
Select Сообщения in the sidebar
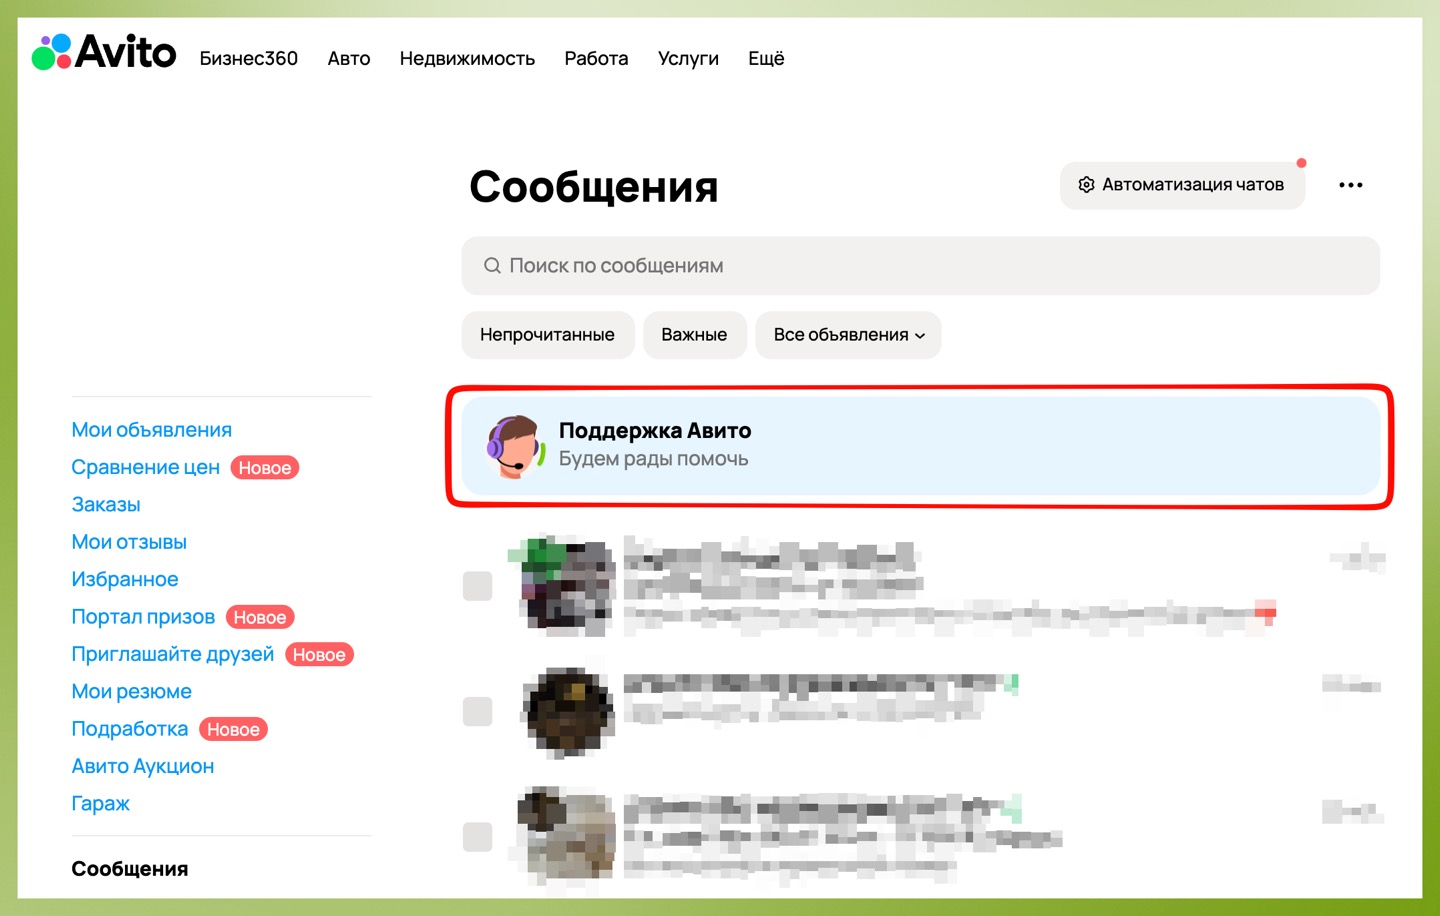pyautogui.click(x=129, y=869)
